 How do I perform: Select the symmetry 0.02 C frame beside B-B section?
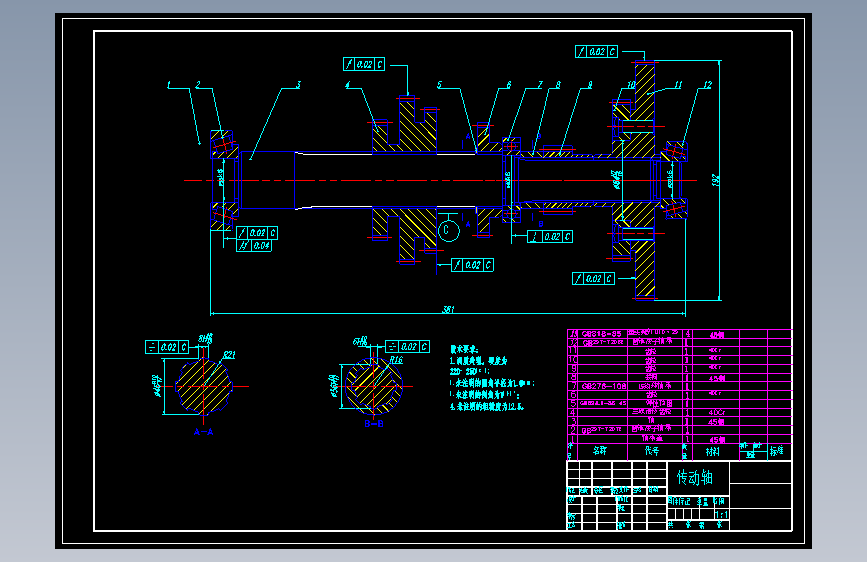pyautogui.click(x=407, y=347)
